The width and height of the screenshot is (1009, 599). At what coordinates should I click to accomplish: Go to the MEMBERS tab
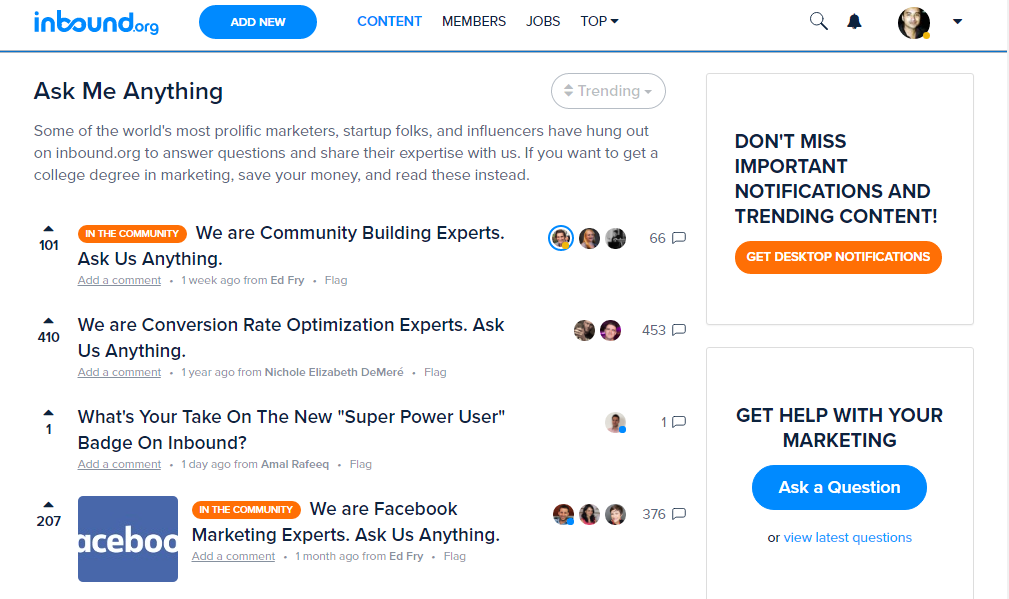474,21
